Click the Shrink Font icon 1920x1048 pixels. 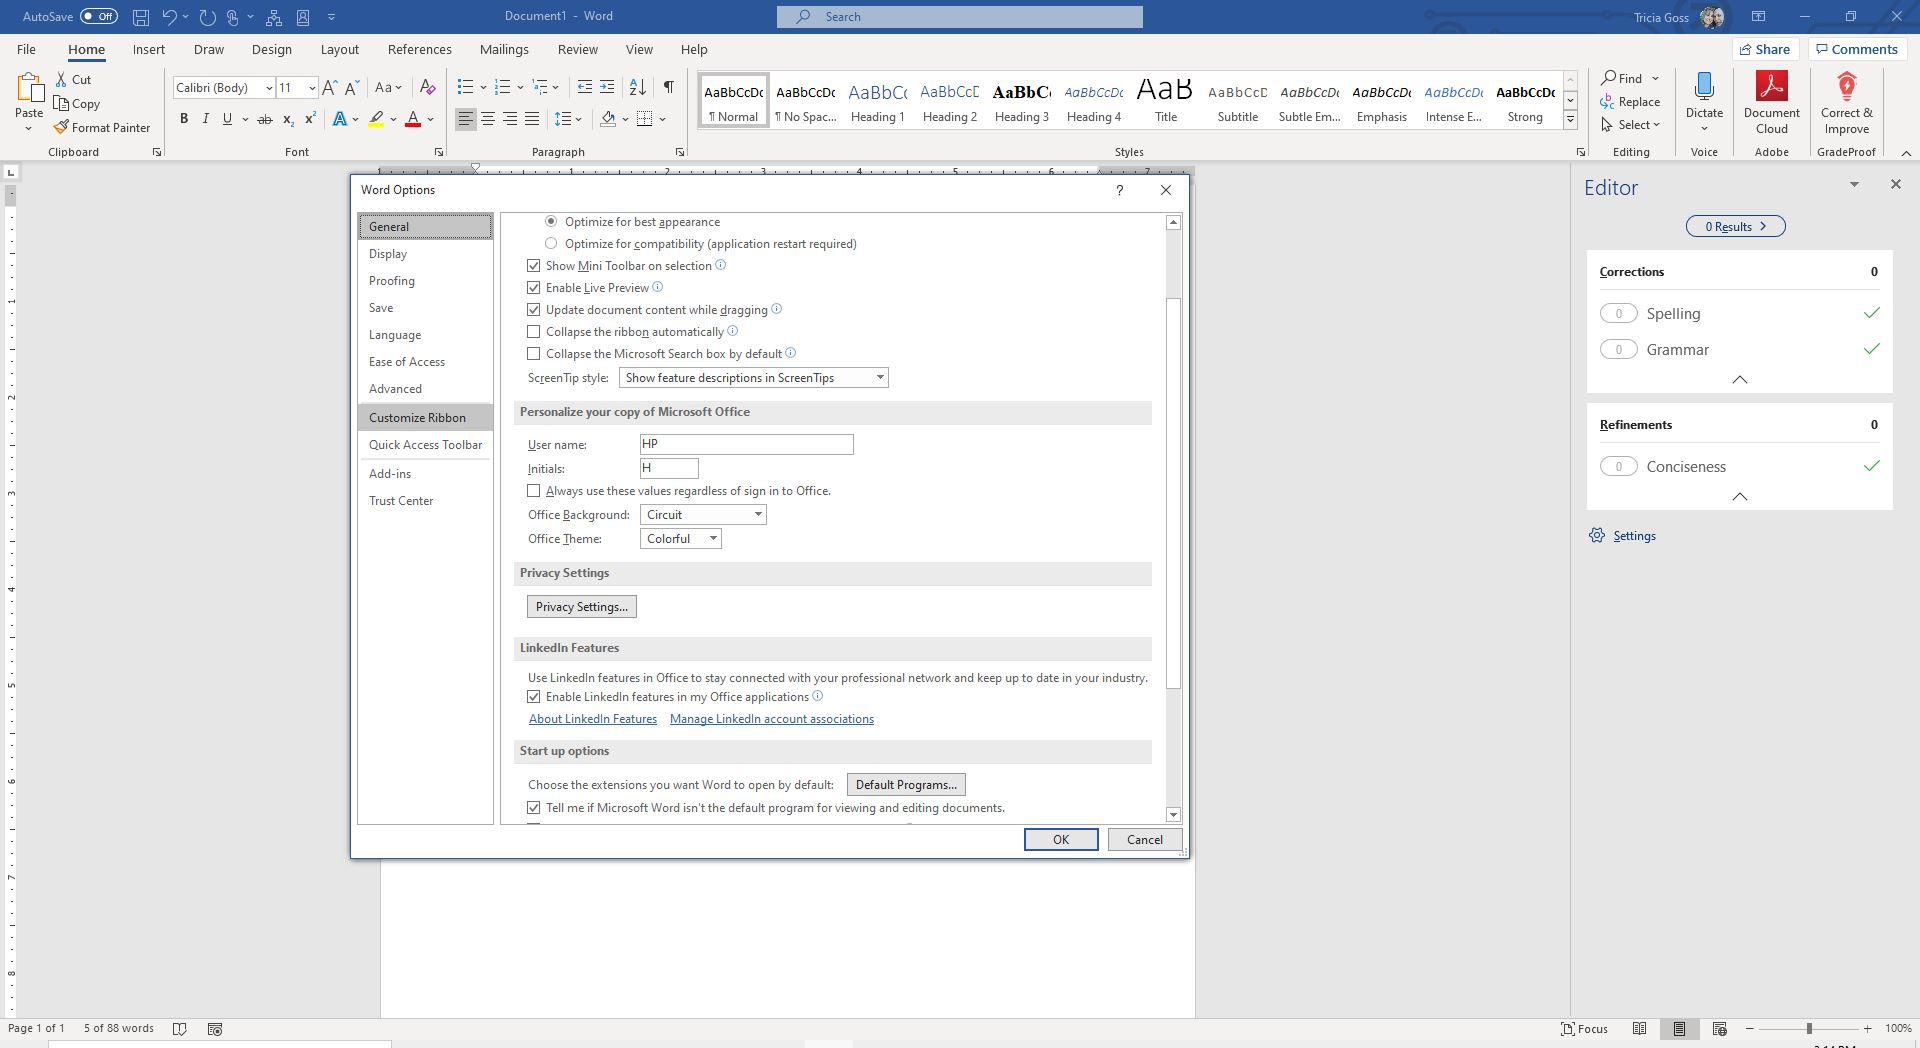tap(352, 88)
